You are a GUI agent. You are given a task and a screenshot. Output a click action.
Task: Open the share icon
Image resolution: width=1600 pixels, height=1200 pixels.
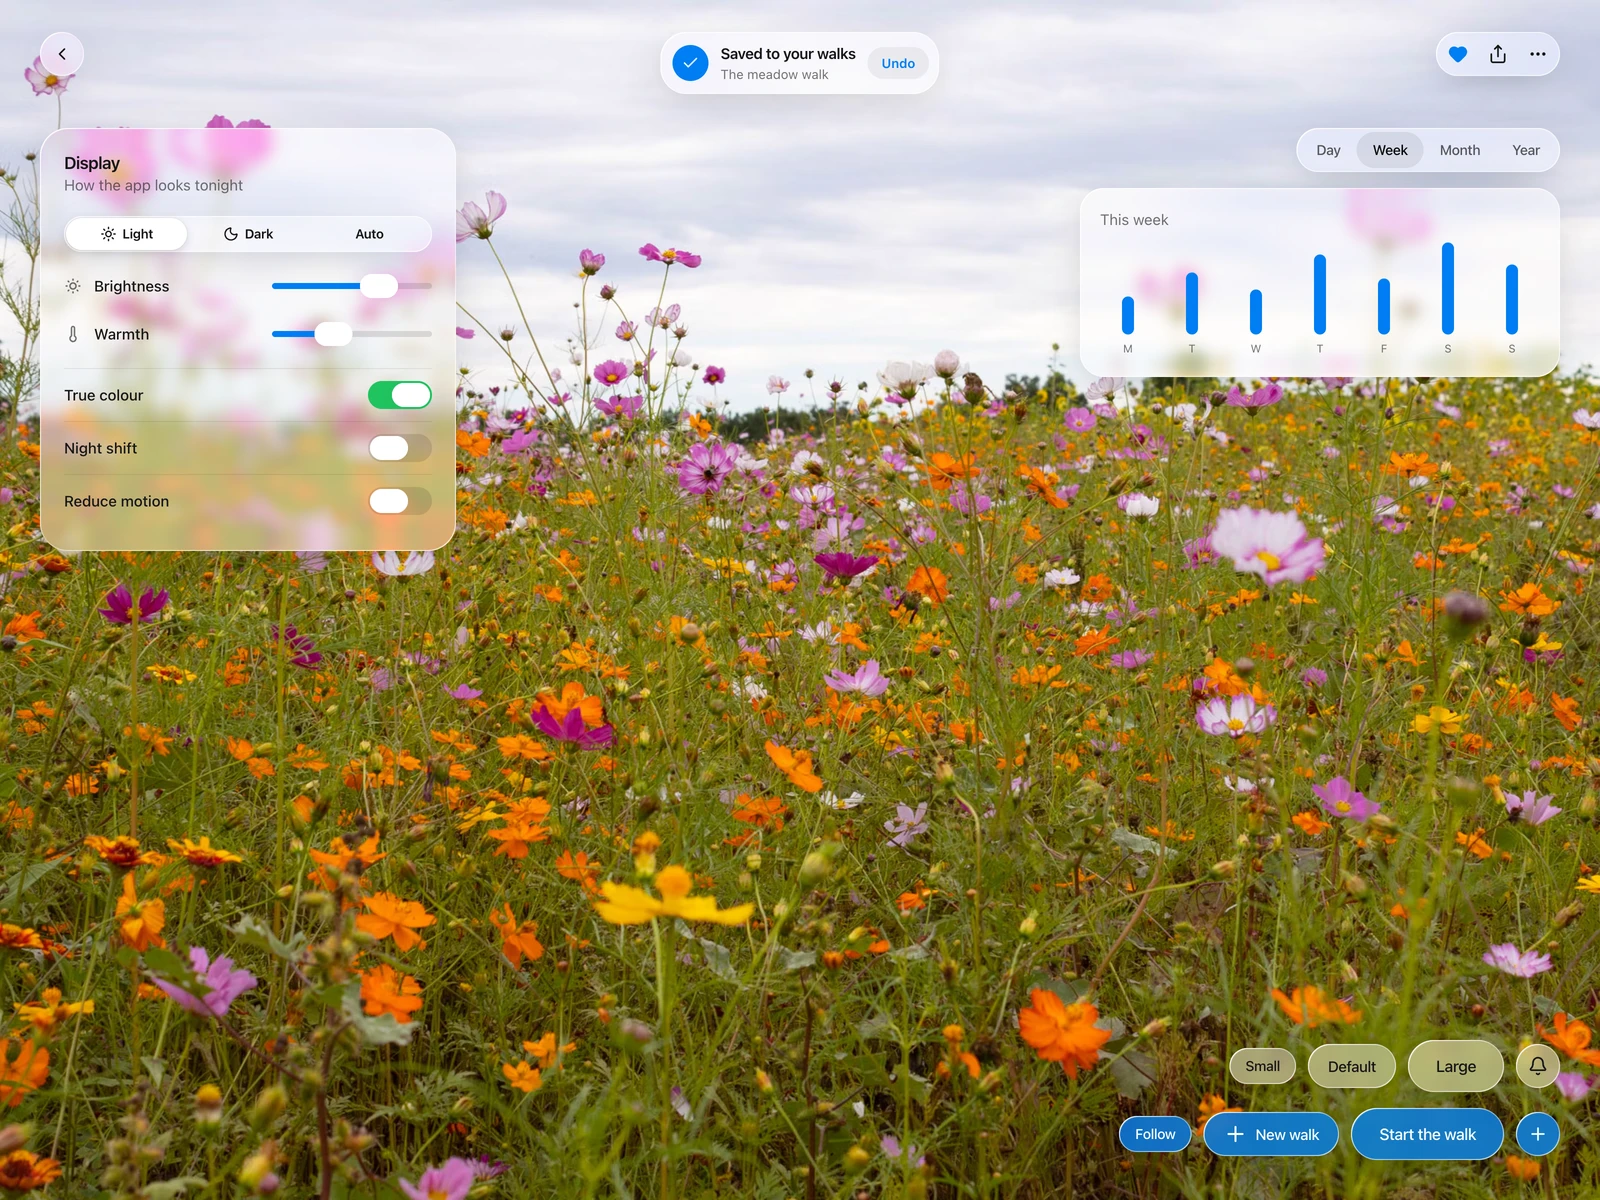point(1498,54)
